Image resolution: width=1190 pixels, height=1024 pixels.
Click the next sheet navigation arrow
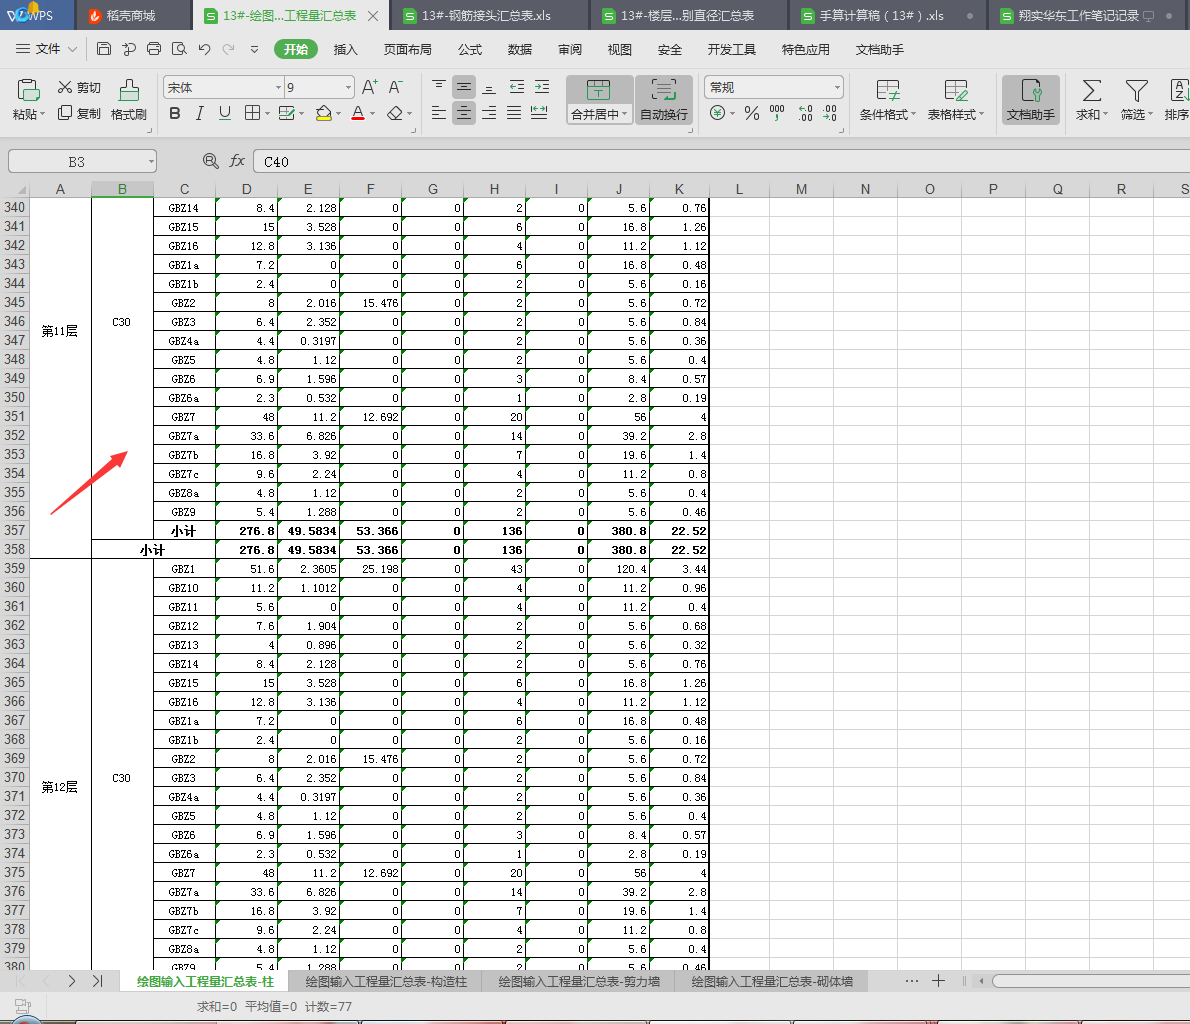point(71,981)
